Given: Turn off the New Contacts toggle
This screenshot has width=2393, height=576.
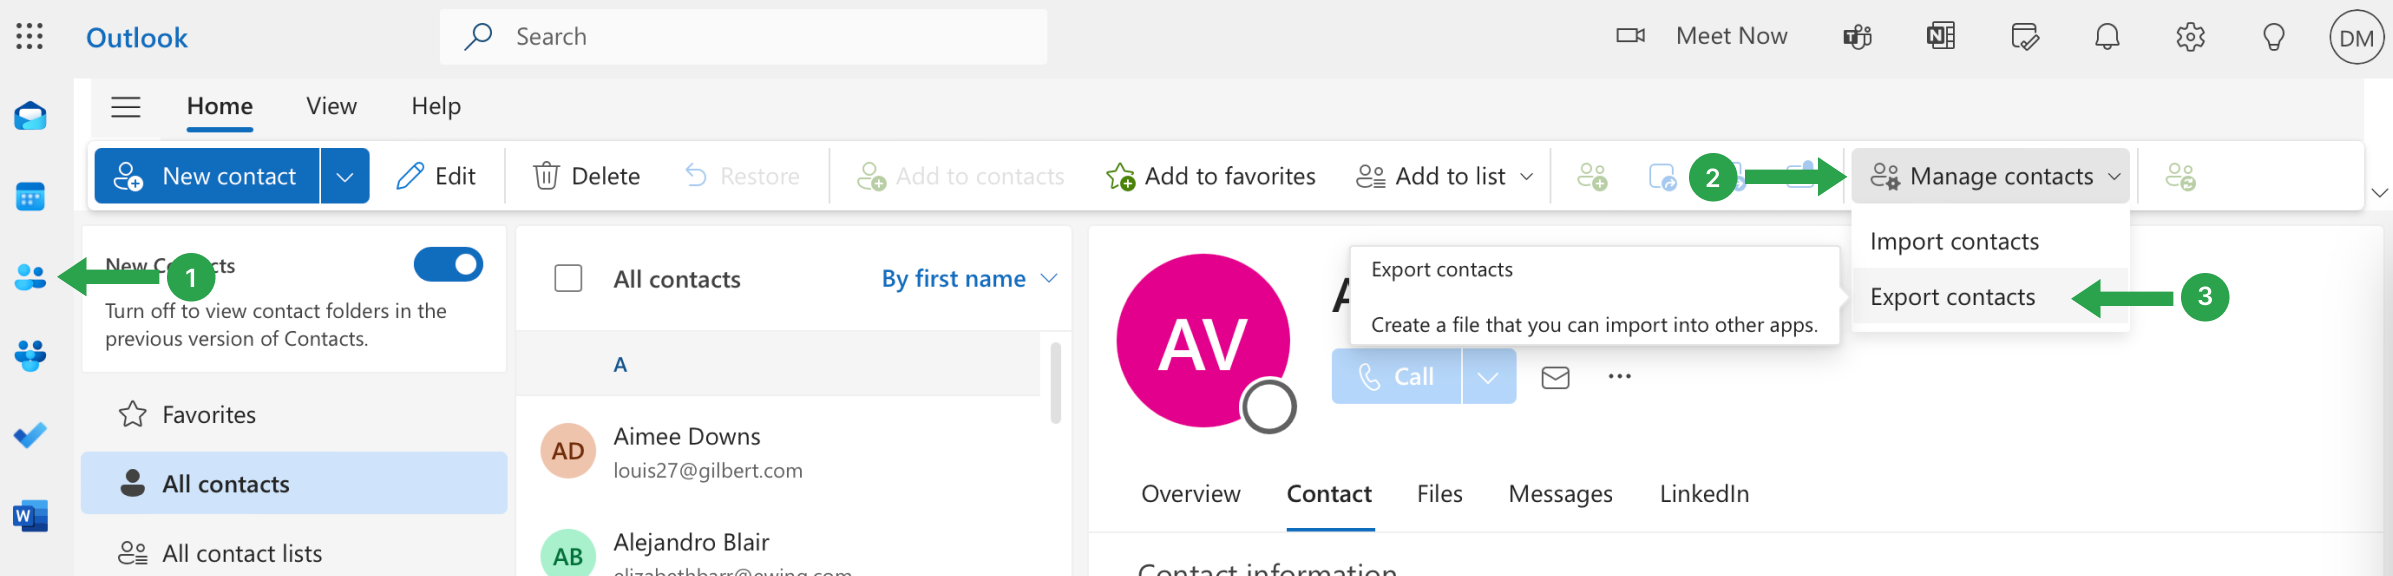Looking at the screenshot, I should click(448, 265).
